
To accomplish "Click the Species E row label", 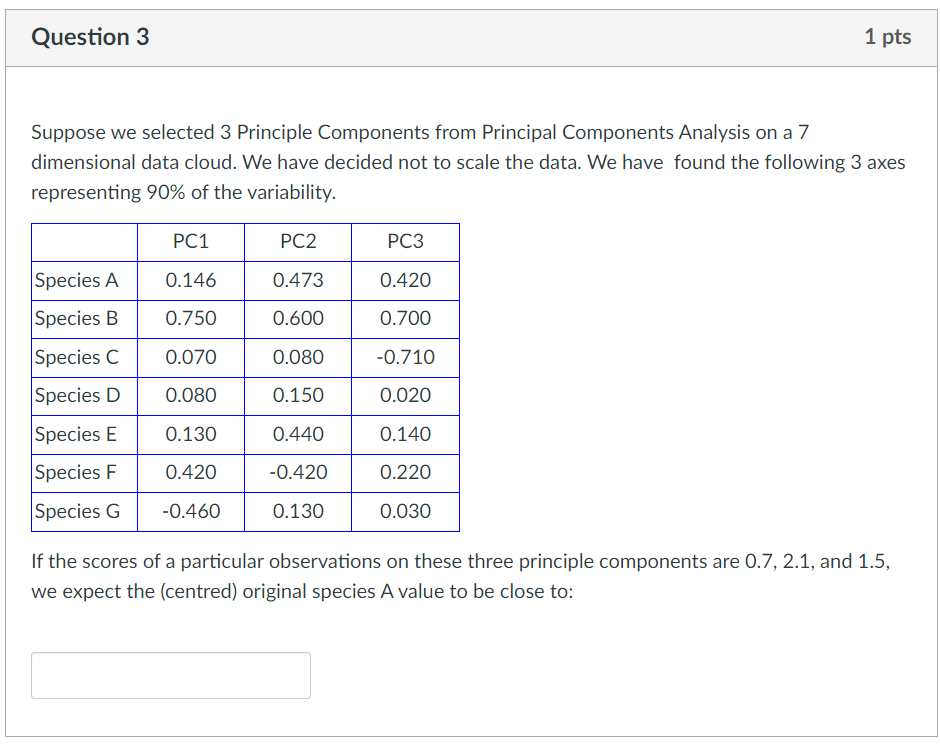I will (75, 434).
